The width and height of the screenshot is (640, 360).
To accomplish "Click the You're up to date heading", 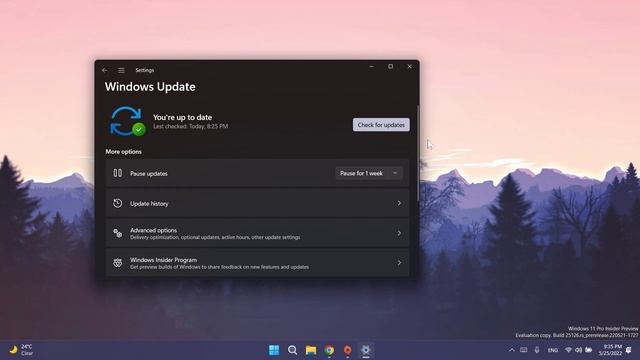I will 182,117.
